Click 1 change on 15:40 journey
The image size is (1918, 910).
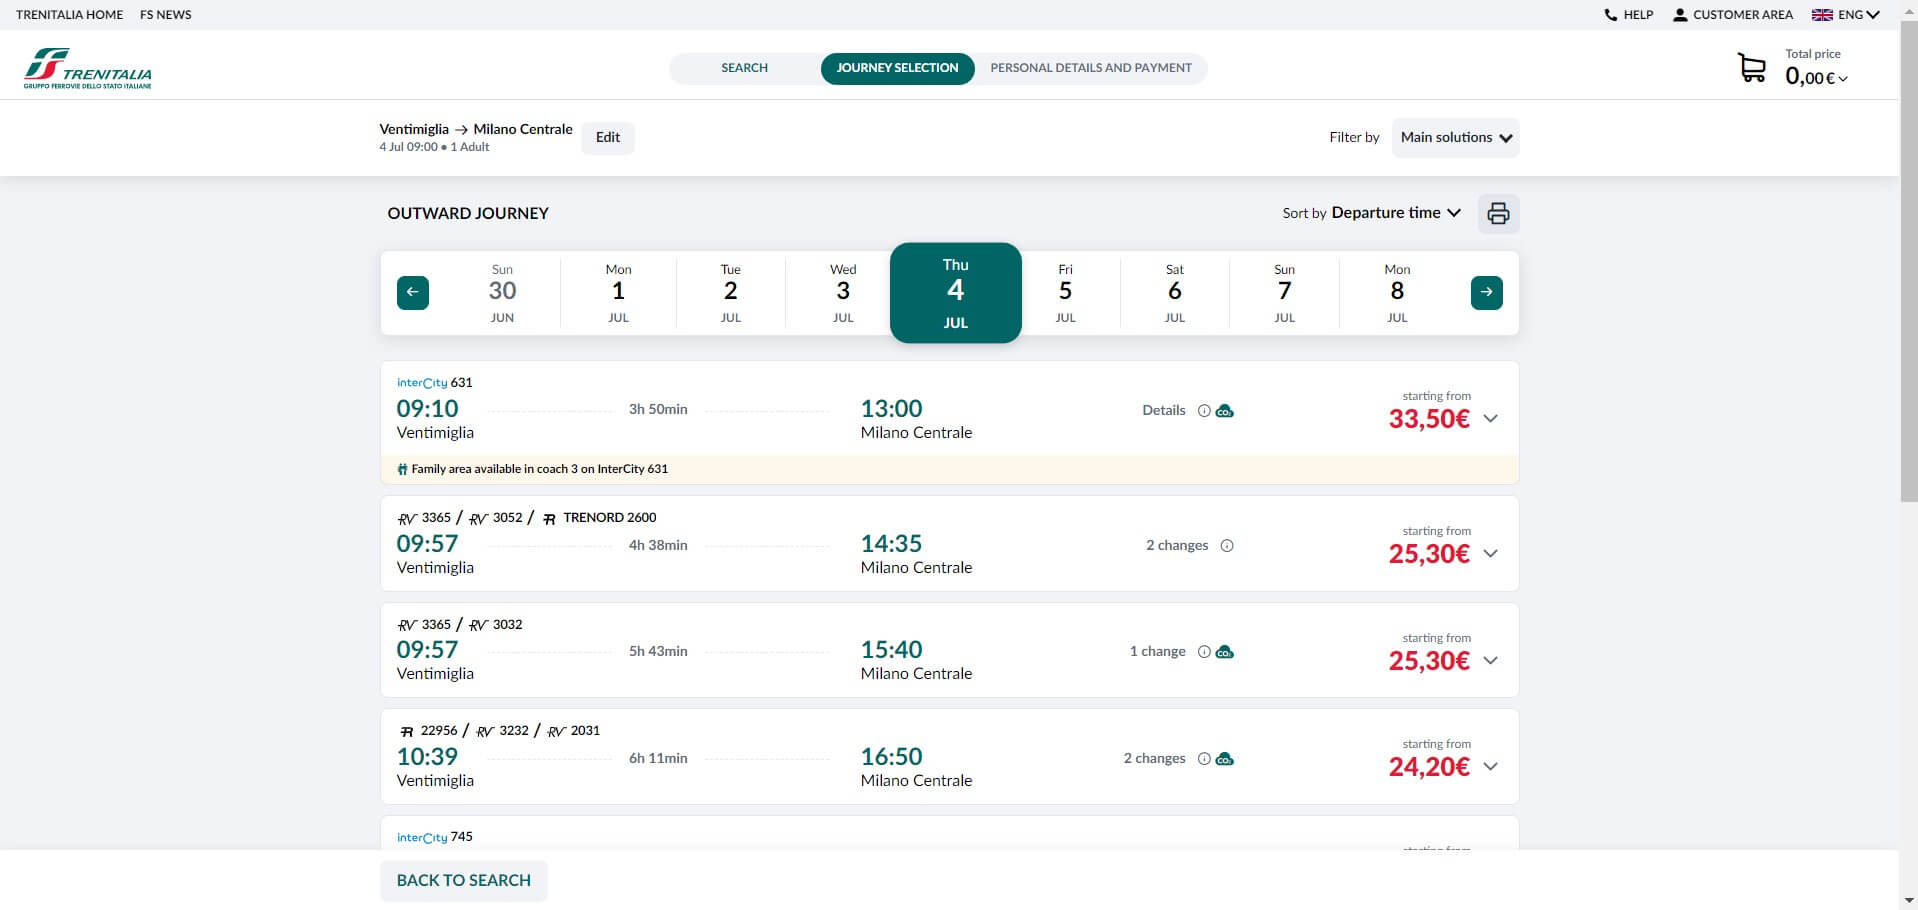tap(1157, 652)
